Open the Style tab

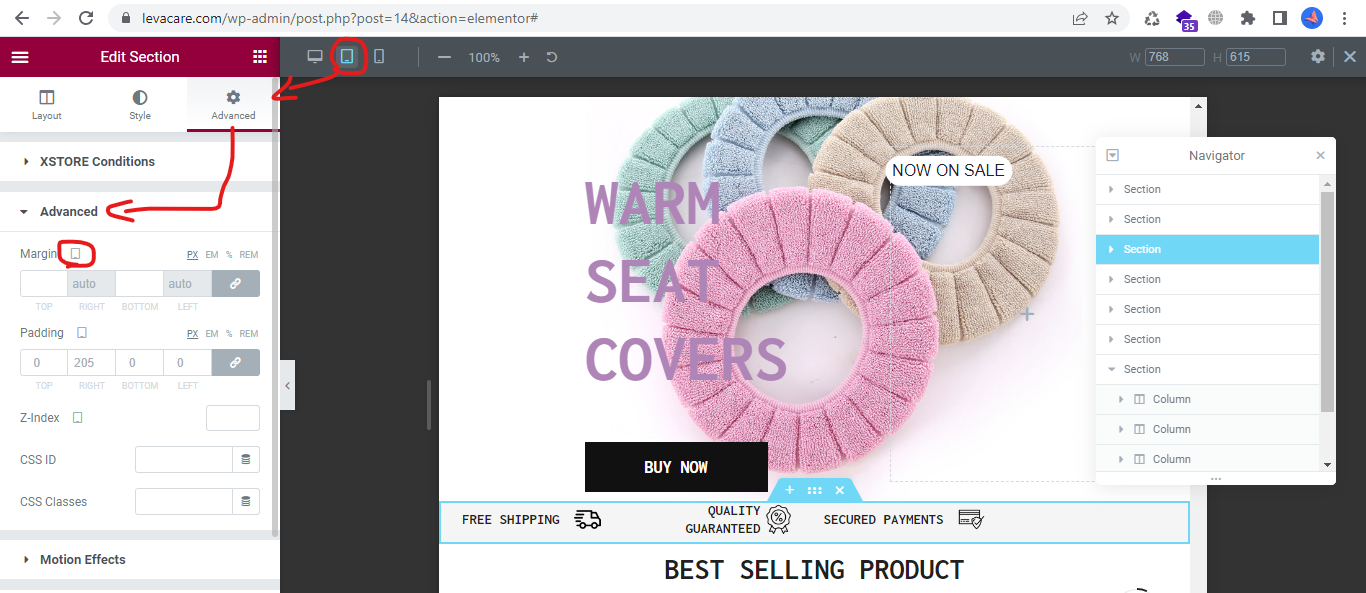(140, 104)
